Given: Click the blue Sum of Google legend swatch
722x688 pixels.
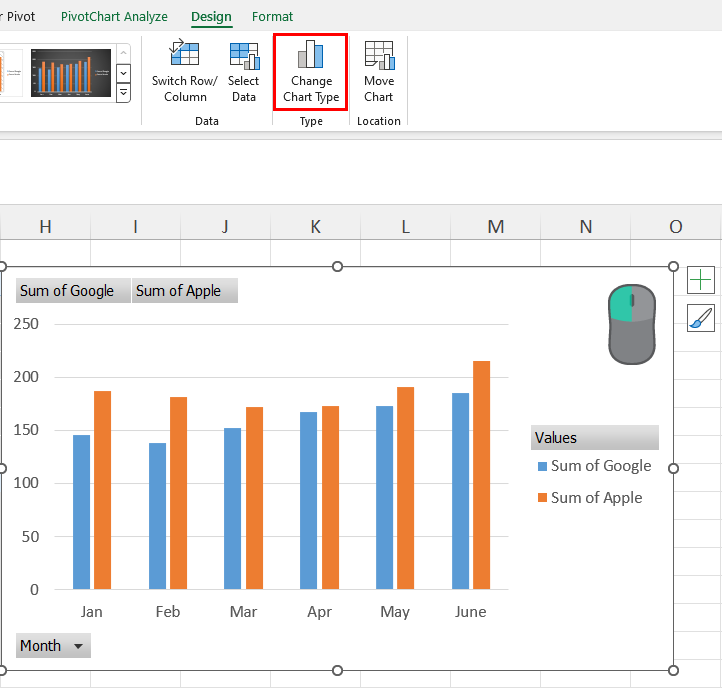Looking at the screenshot, I should click(542, 466).
